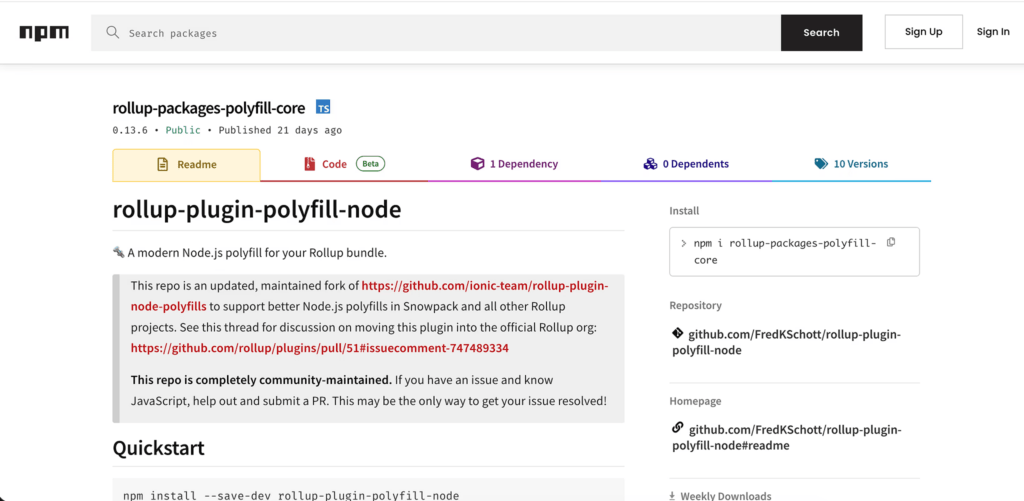The width and height of the screenshot is (1024, 501).
Task: Click the purple dependency cube icon
Action: [x=477, y=164]
